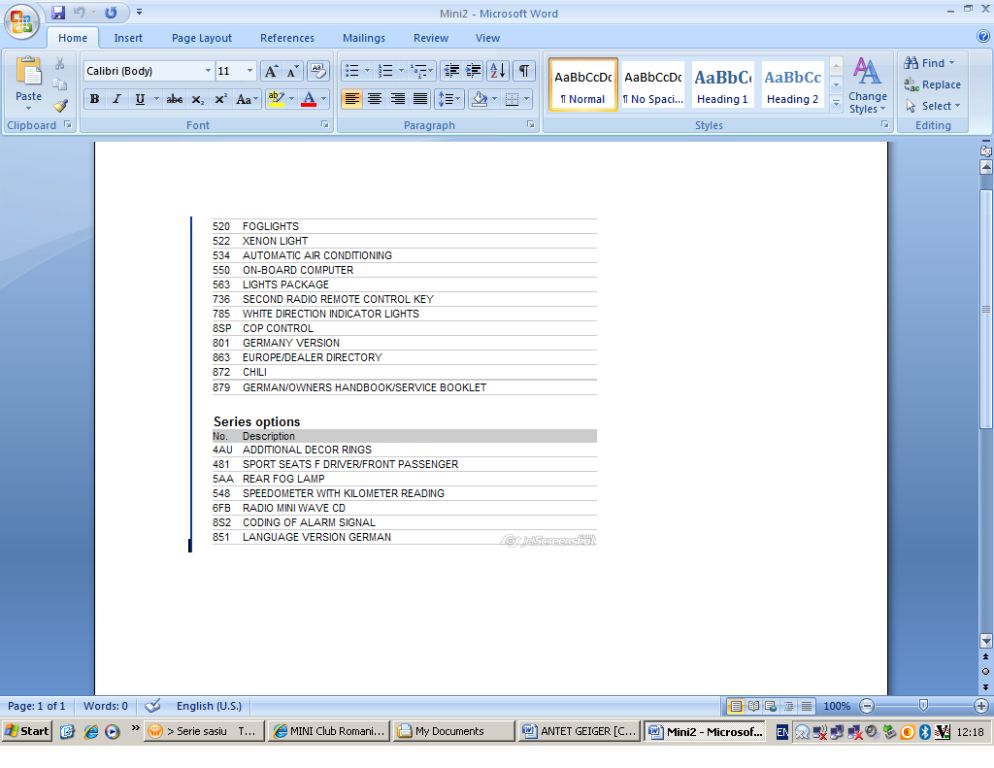Image resolution: width=994 pixels, height=768 pixels.
Task: Expand the Line Spacing dropdown
Action: (x=455, y=100)
